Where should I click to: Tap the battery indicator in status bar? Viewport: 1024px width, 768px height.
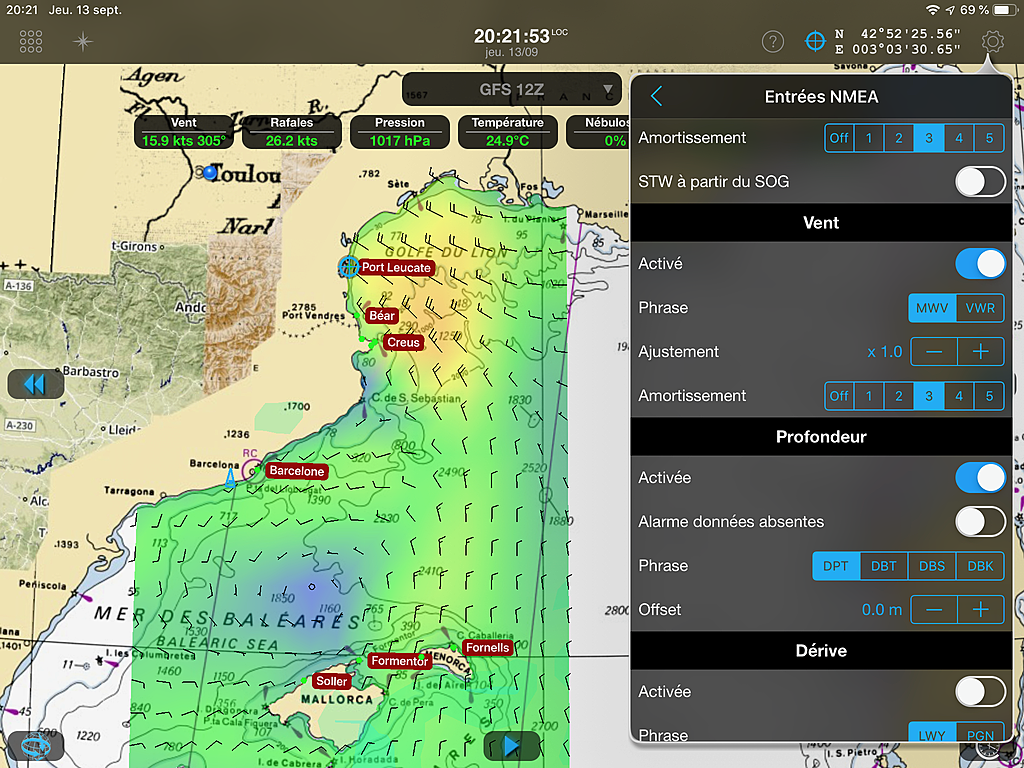(x=1005, y=10)
